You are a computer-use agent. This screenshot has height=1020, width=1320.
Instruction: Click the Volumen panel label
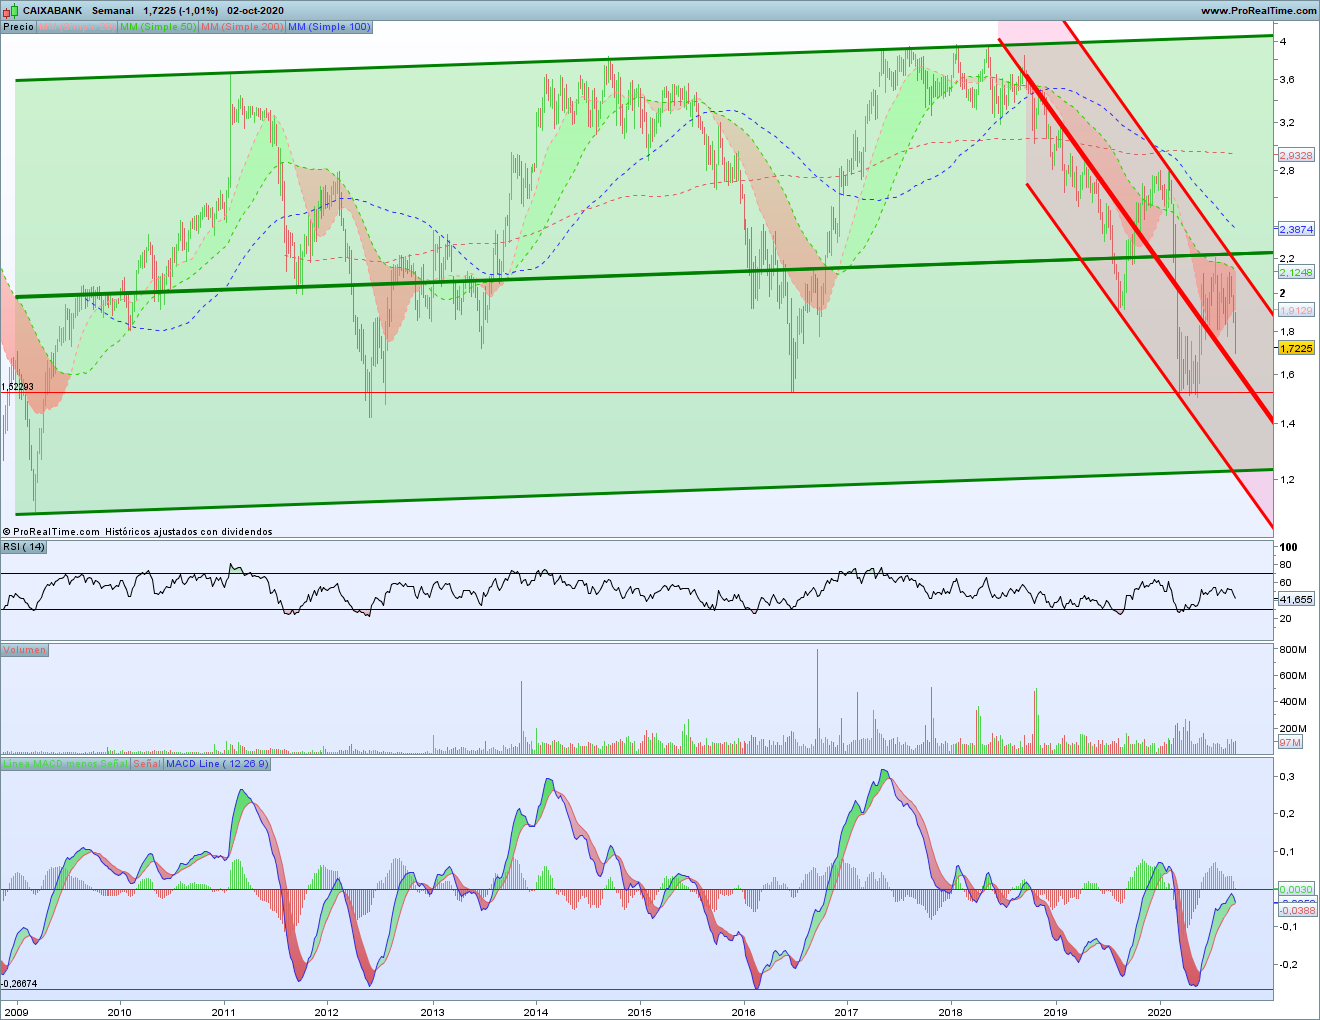pos(24,650)
